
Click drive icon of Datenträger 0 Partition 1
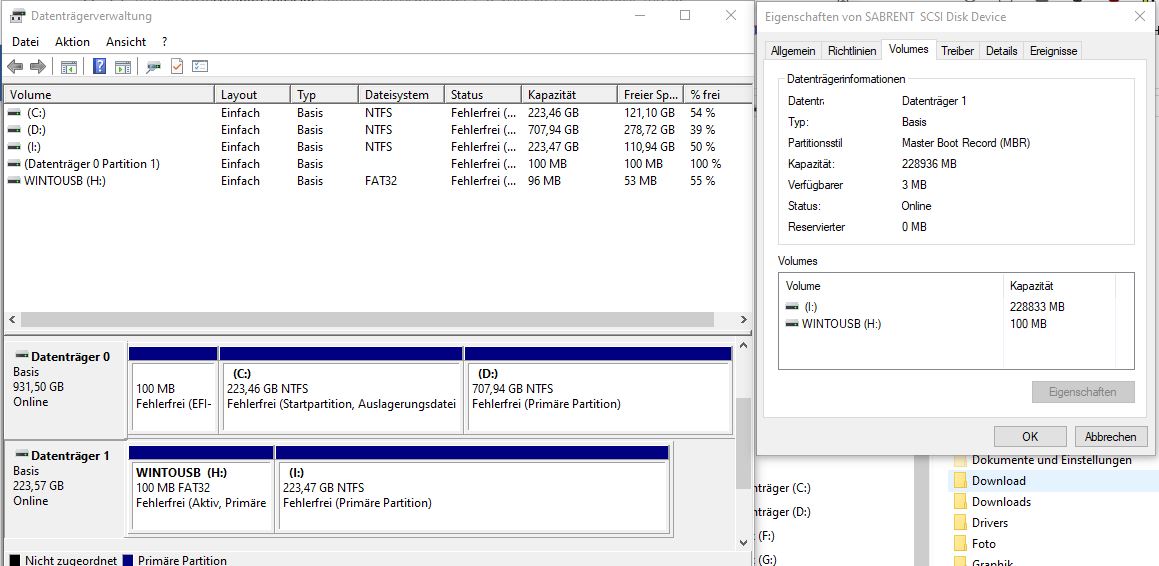click(x=14, y=164)
